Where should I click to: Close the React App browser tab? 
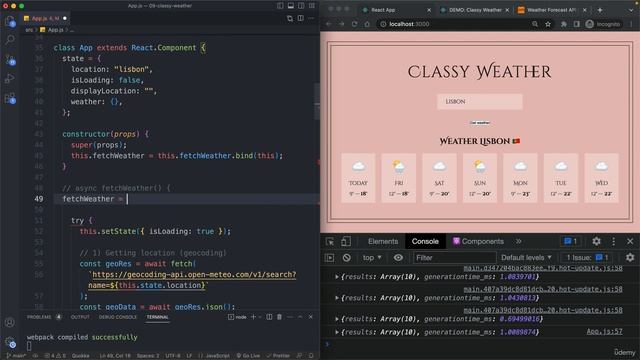coord(429,10)
